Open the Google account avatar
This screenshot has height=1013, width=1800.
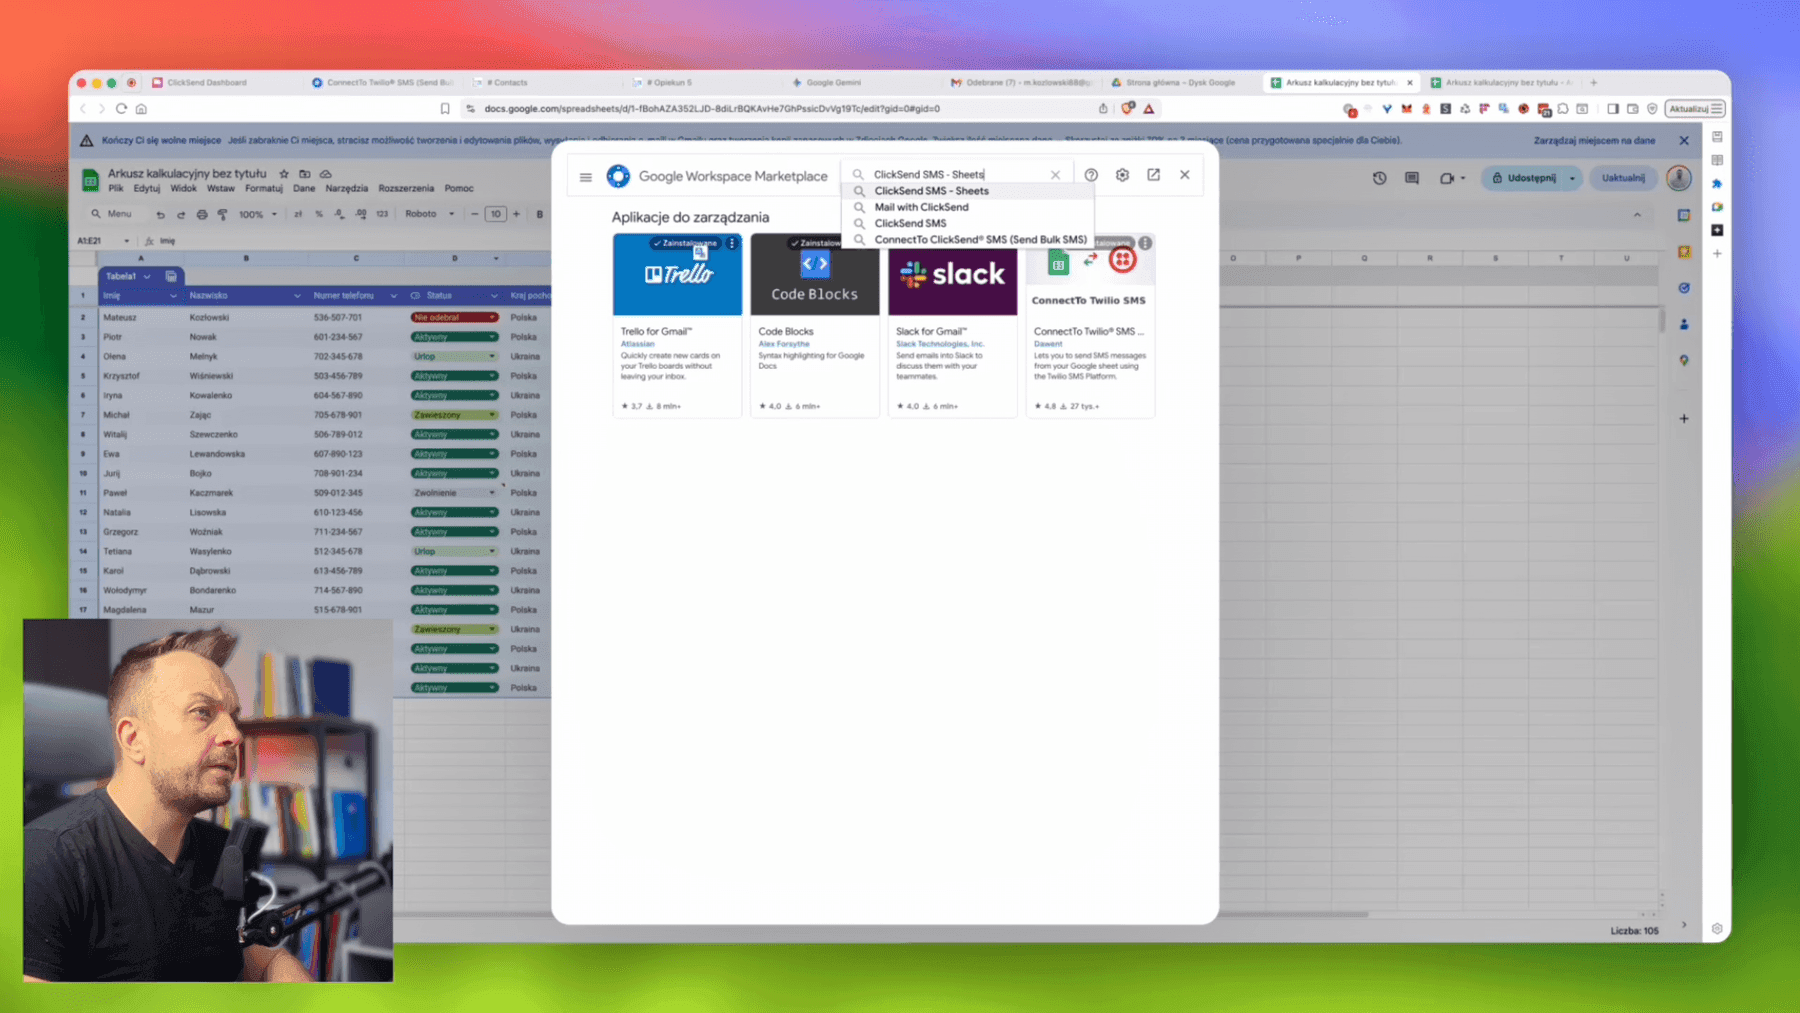point(1679,178)
